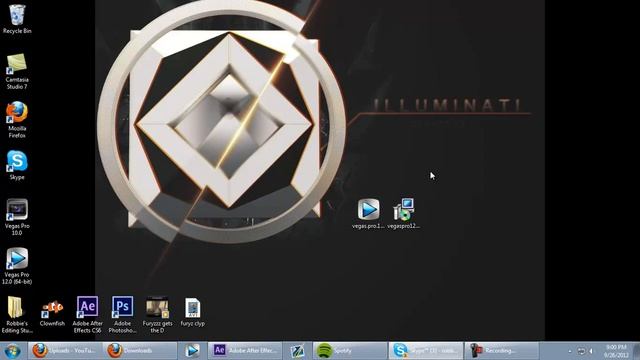Select the Vegas Pro 12.0 (64-bit) shortcut
Screen dimensions: 640x360
point(17,266)
